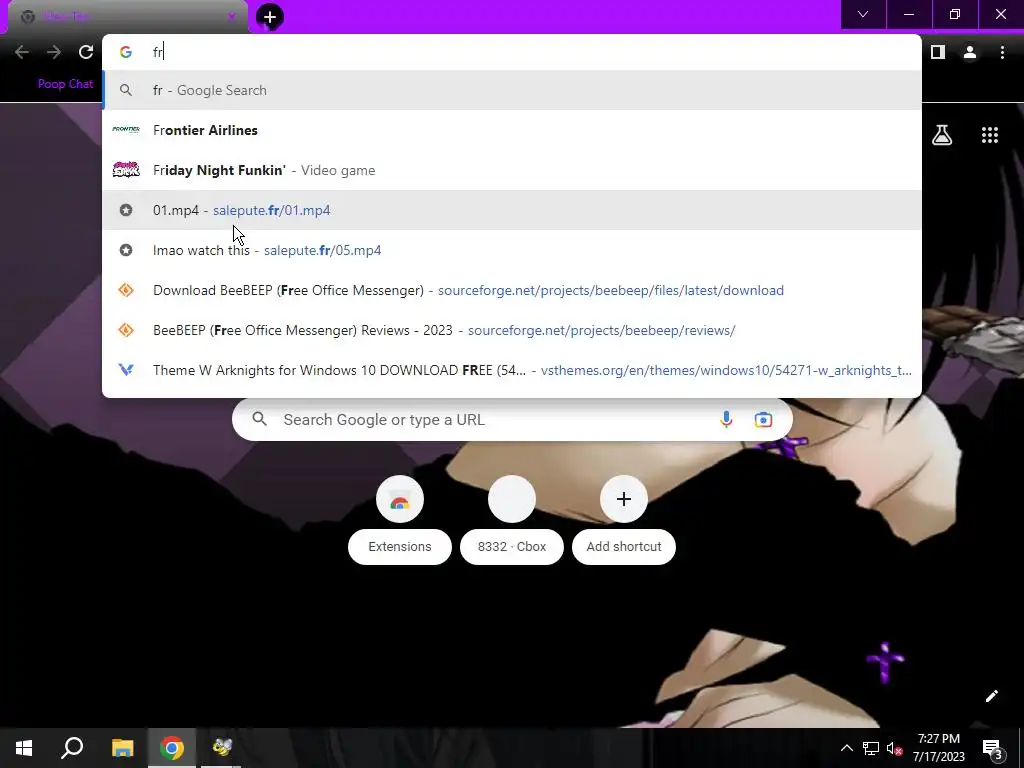This screenshot has width=1024, height=768.
Task: Open the Theme W Arknights vsthemes suggestion
Action: click(x=512, y=370)
